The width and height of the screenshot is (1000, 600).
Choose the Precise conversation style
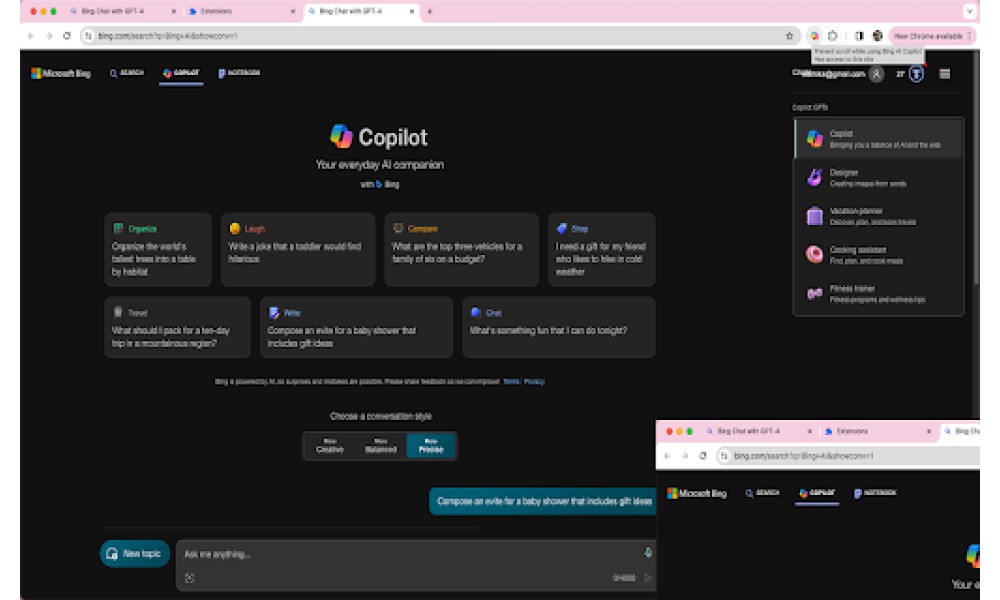pos(431,446)
